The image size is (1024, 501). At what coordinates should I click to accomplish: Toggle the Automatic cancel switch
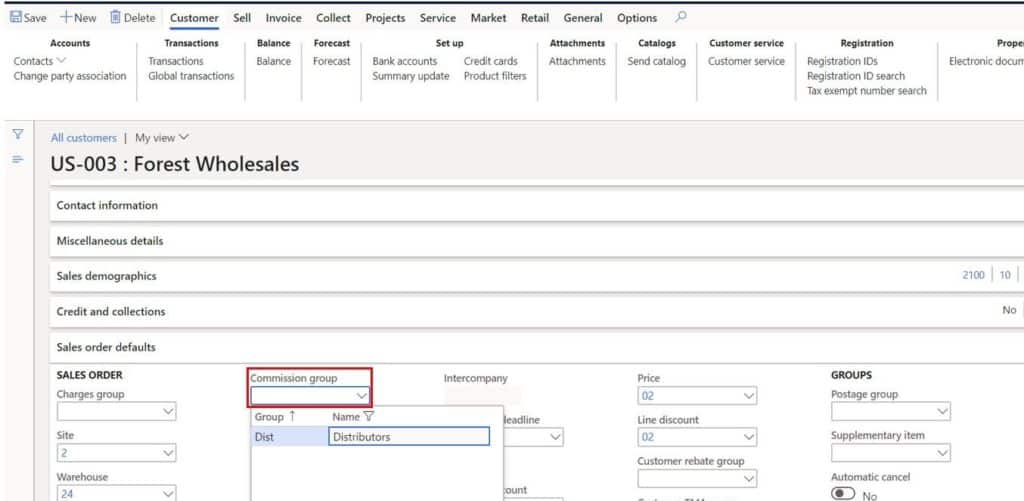pyautogui.click(x=842, y=494)
